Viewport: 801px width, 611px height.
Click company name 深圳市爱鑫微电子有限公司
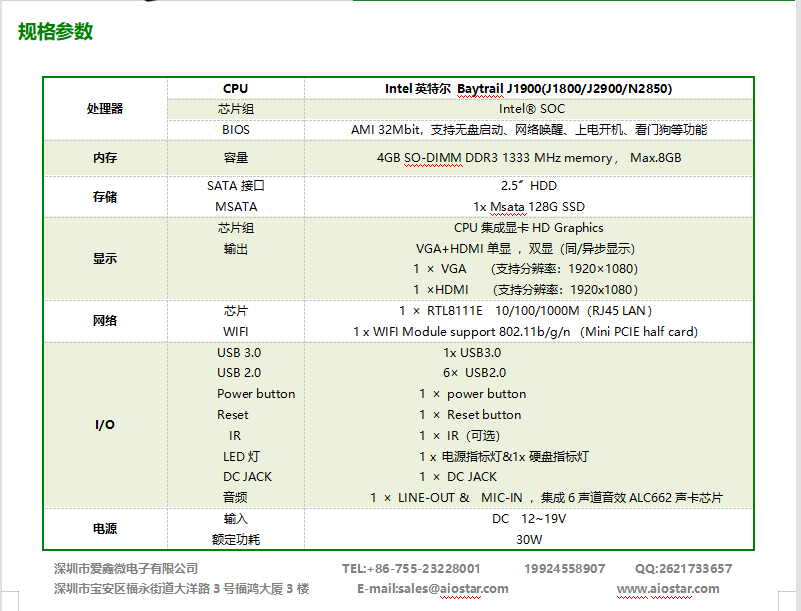click(x=126, y=568)
